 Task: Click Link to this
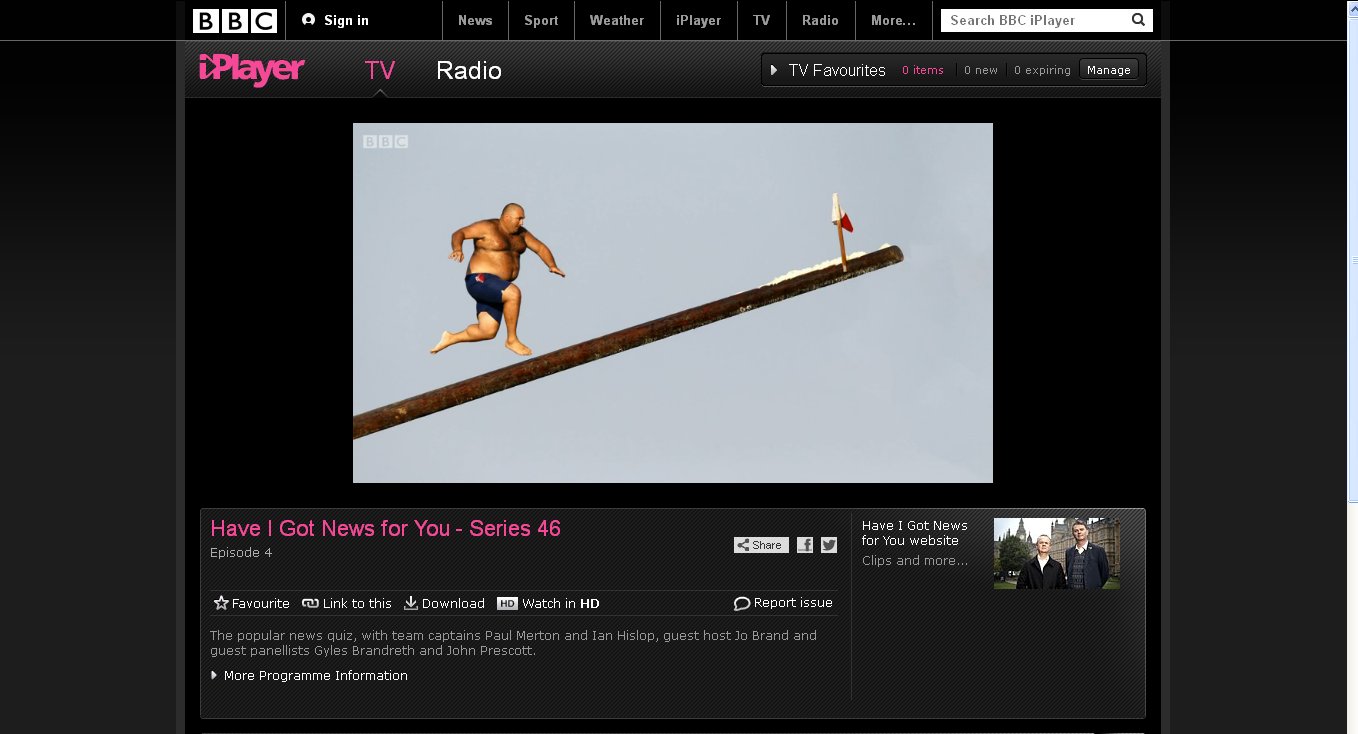tap(347, 603)
